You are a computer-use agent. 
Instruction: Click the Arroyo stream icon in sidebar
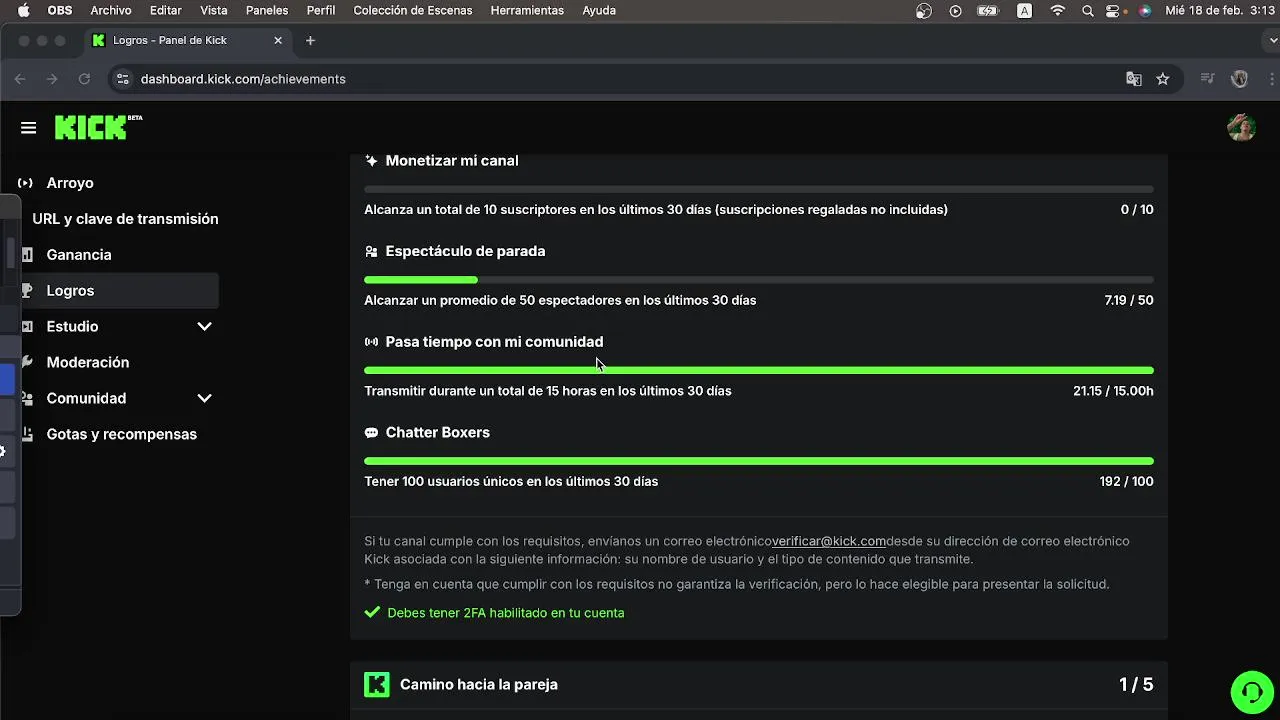tap(26, 183)
